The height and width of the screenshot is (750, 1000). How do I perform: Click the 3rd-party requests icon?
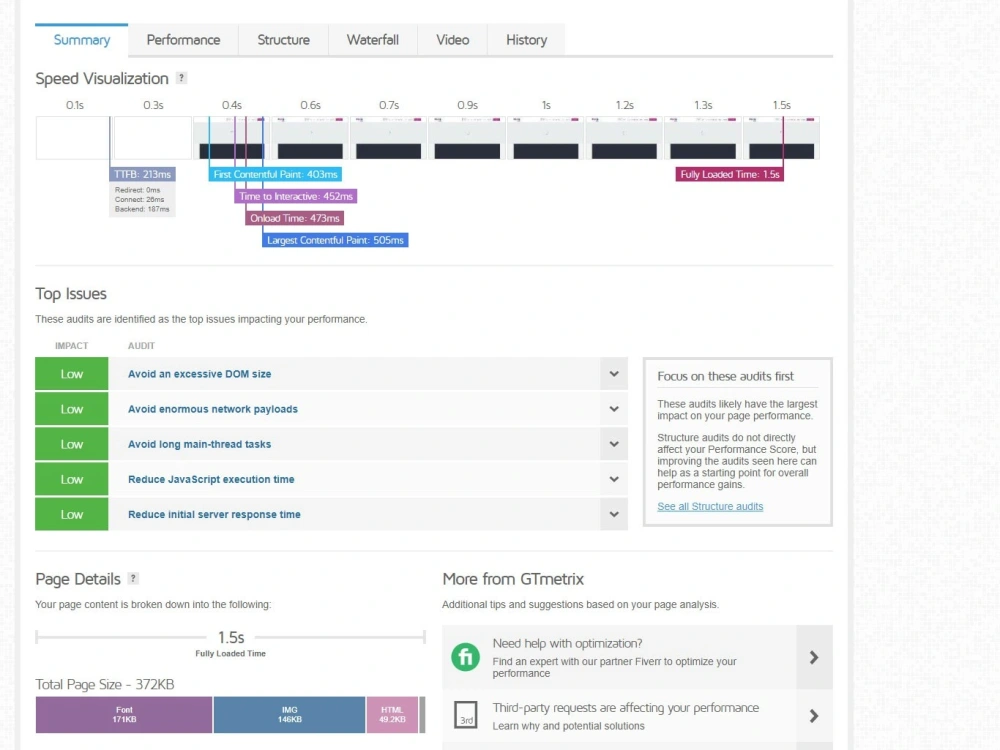pyautogui.click(x=466, y=715)
